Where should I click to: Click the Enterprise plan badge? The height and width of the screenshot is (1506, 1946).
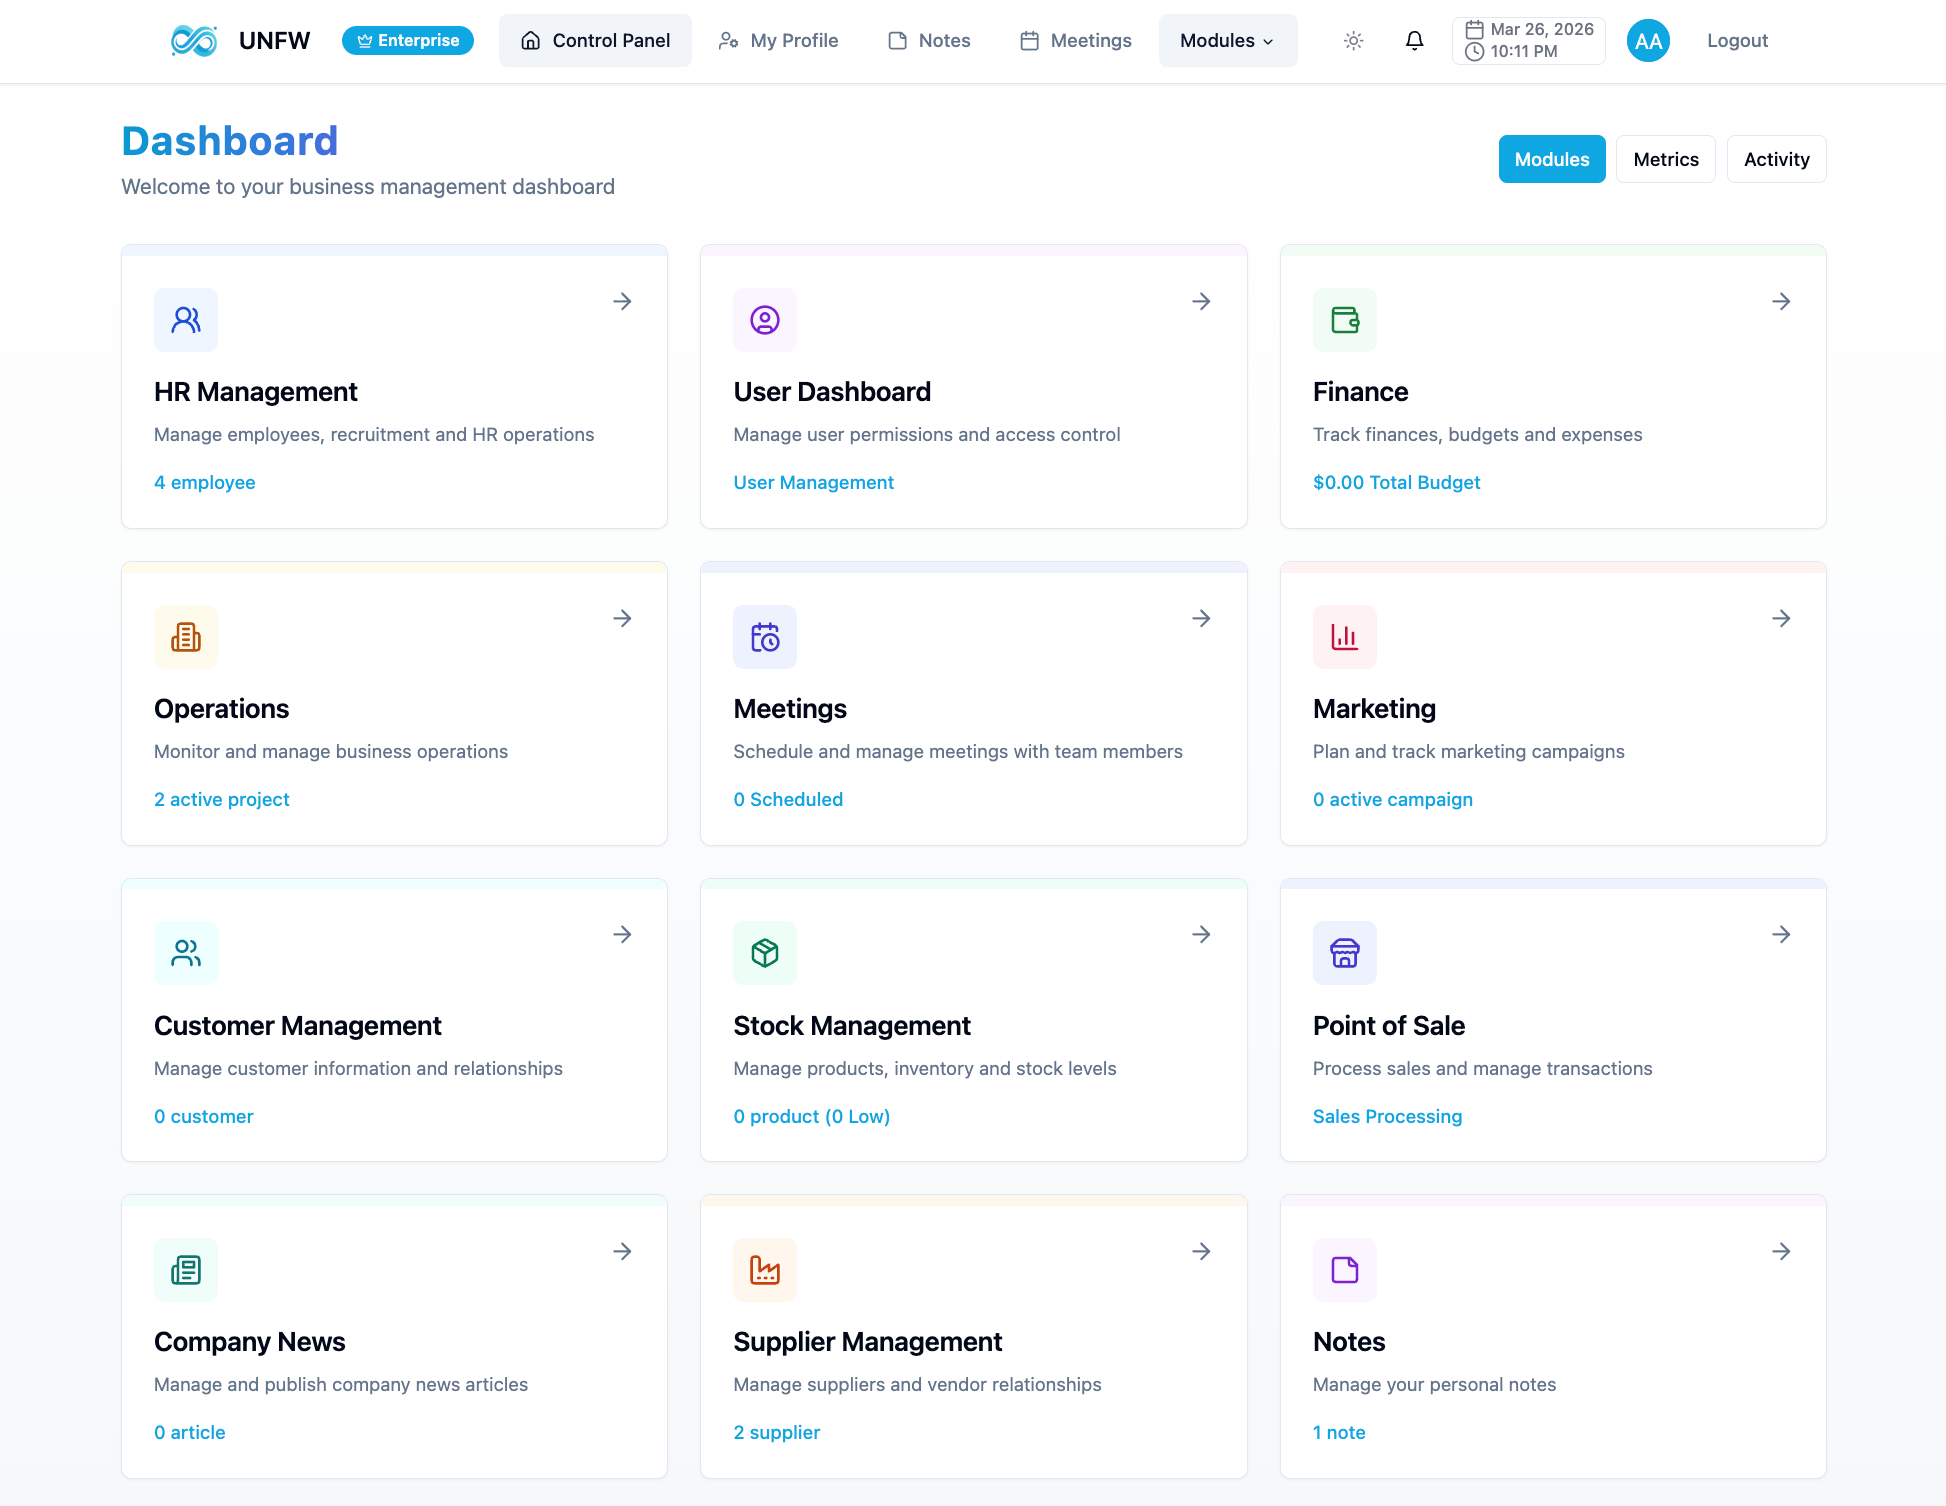408,41
